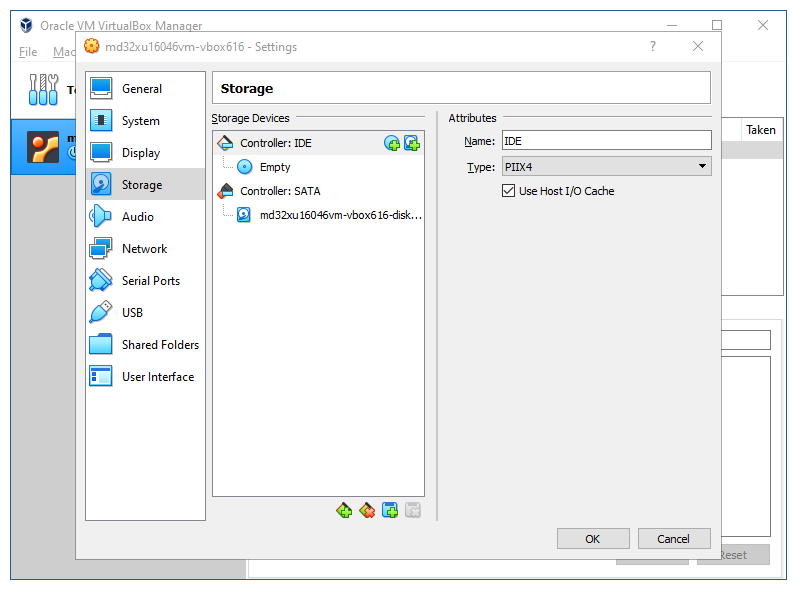The image size is (800, 600).
Task: Open the USB settings category
Action: point(132,313)
